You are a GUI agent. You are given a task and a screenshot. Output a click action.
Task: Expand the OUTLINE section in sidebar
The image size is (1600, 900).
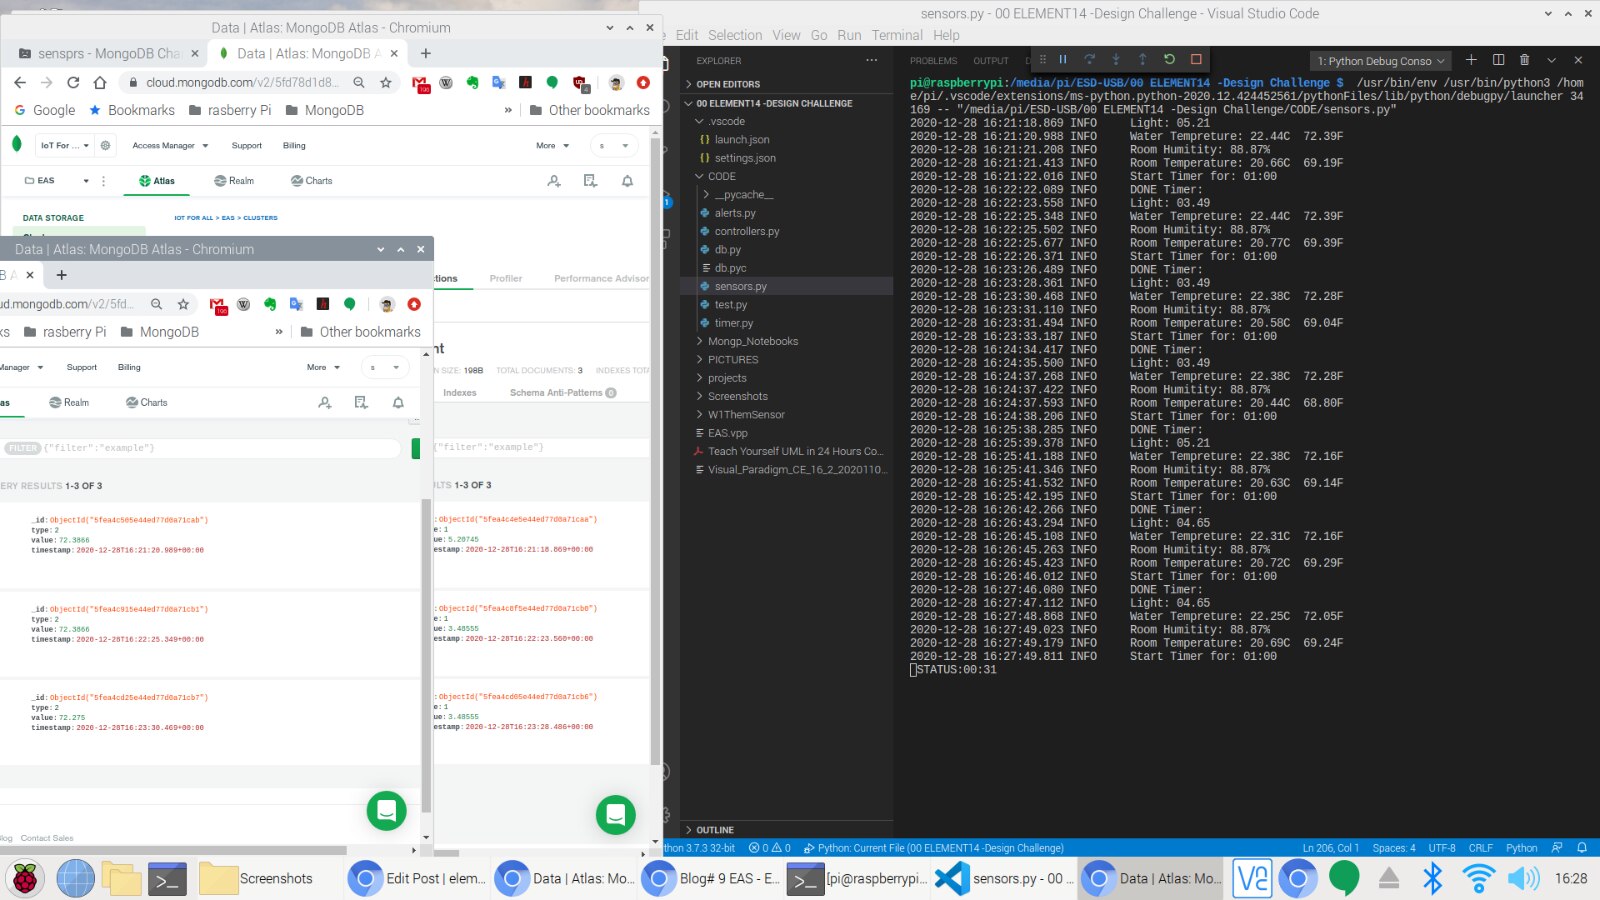coord(714,830)
